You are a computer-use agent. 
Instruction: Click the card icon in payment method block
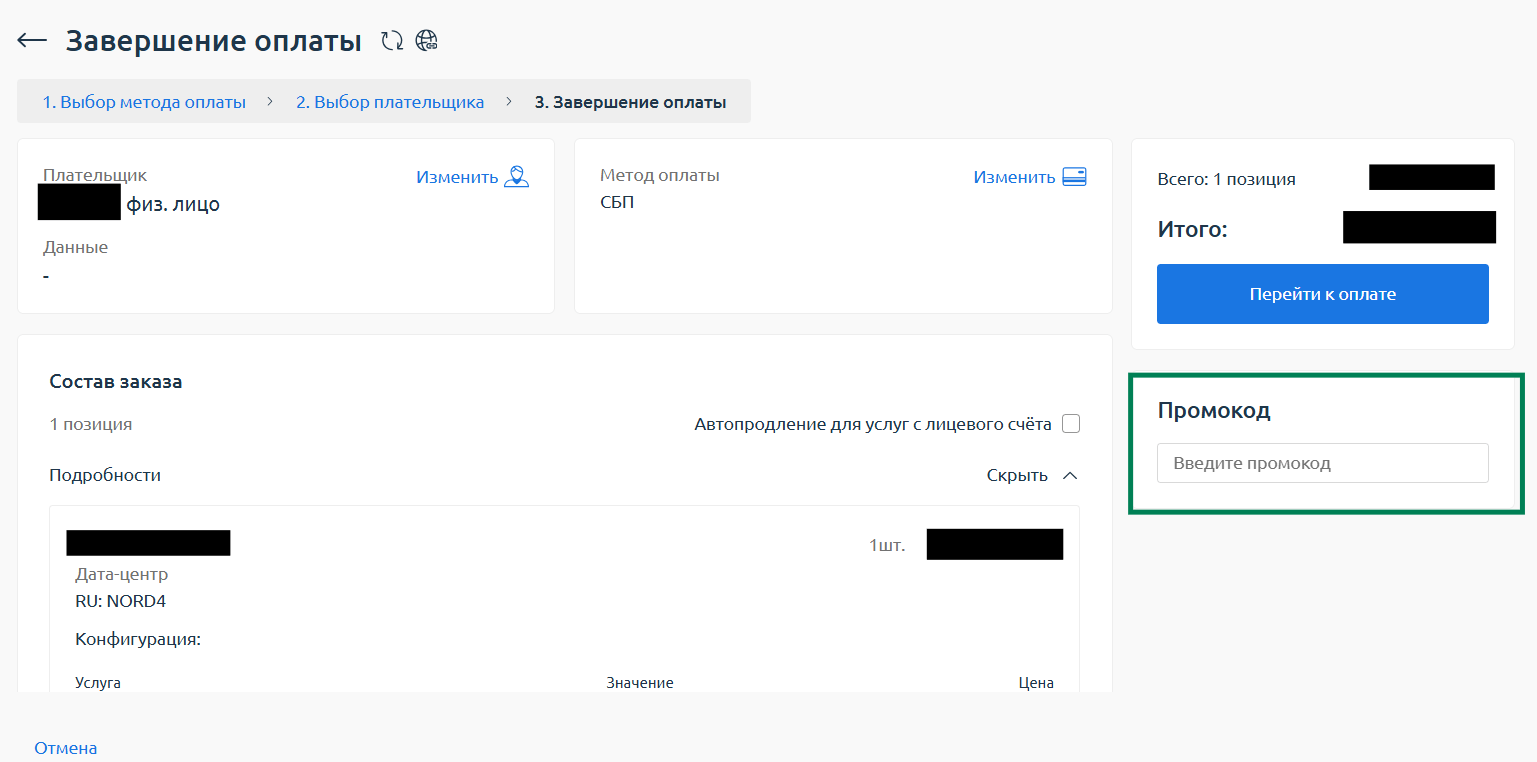(x=1074, y=177)
